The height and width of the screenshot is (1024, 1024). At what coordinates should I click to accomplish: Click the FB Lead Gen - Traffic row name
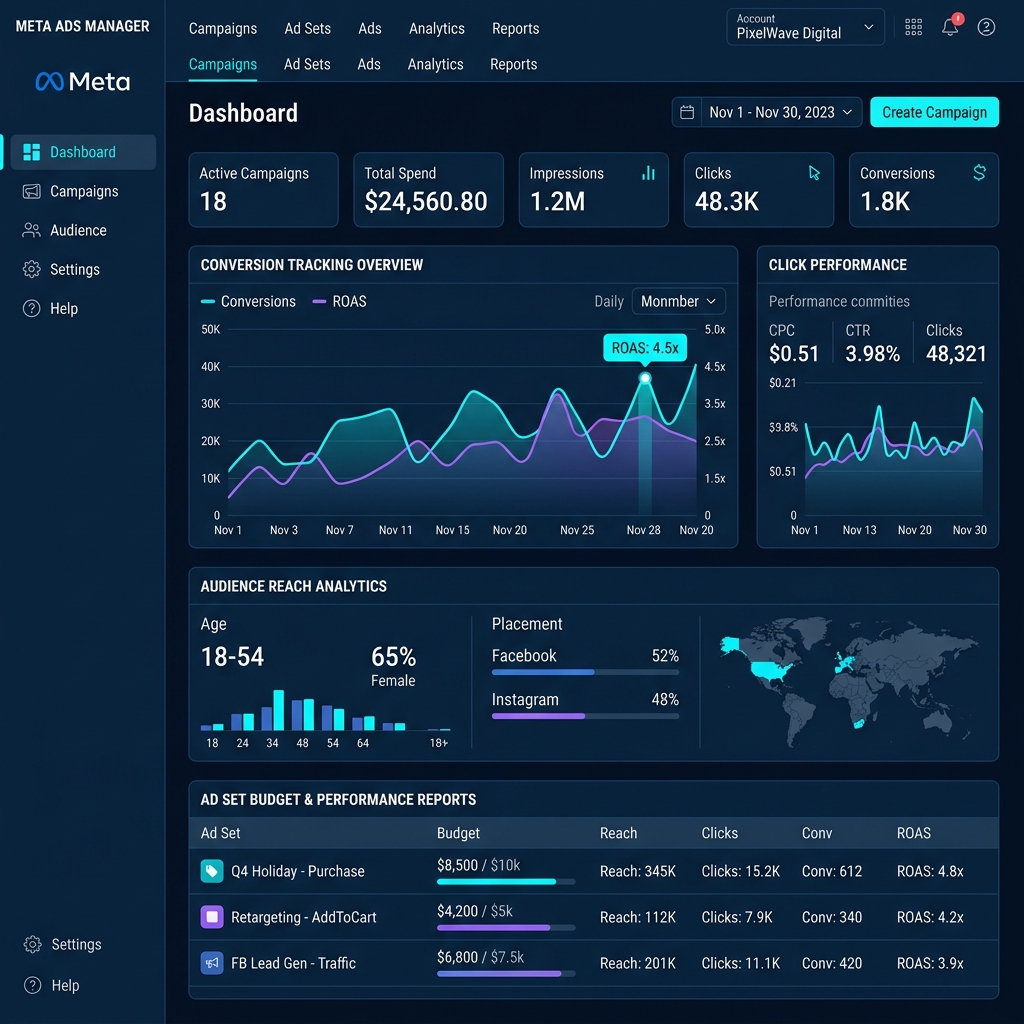293,963
